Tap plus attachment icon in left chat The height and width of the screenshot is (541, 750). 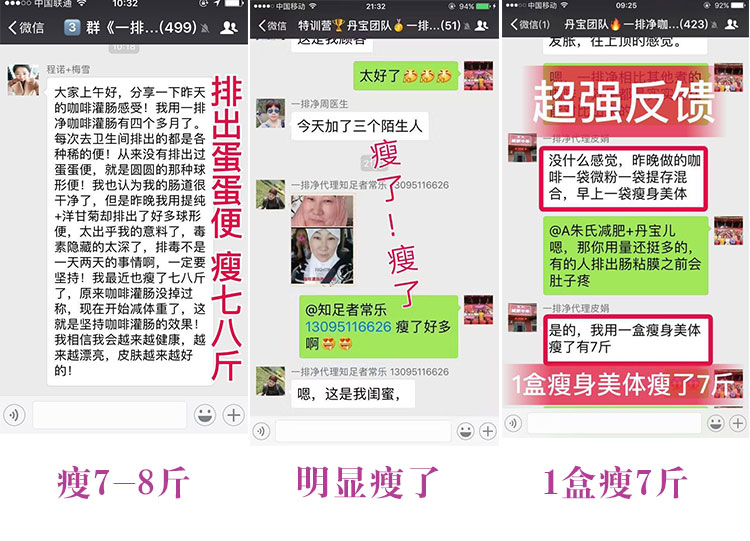tap(233, 415)
